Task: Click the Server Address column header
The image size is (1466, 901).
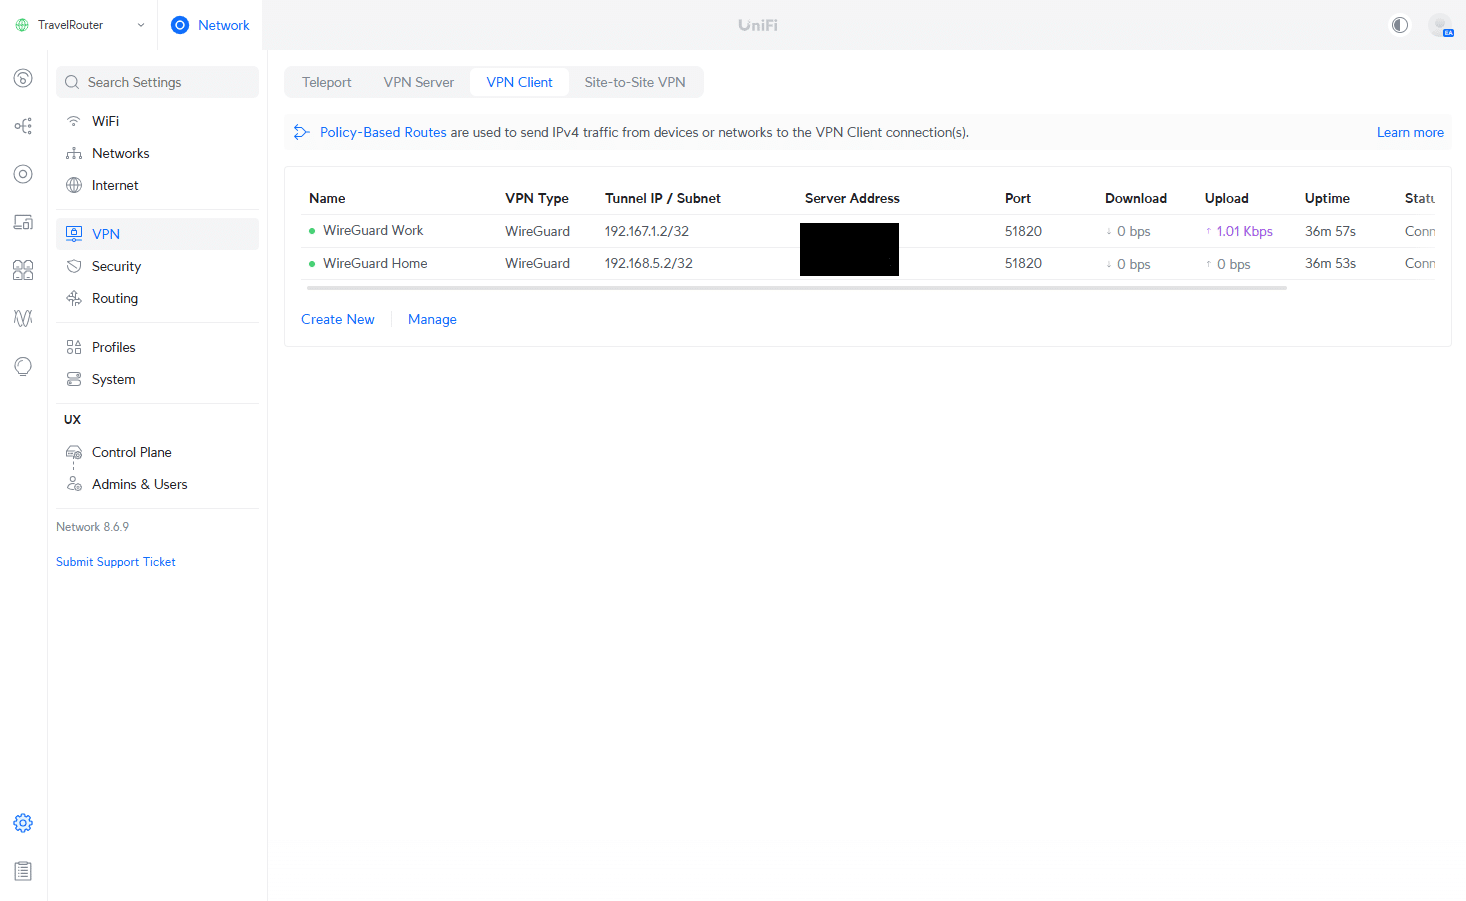Action: [x=852, y=198]
